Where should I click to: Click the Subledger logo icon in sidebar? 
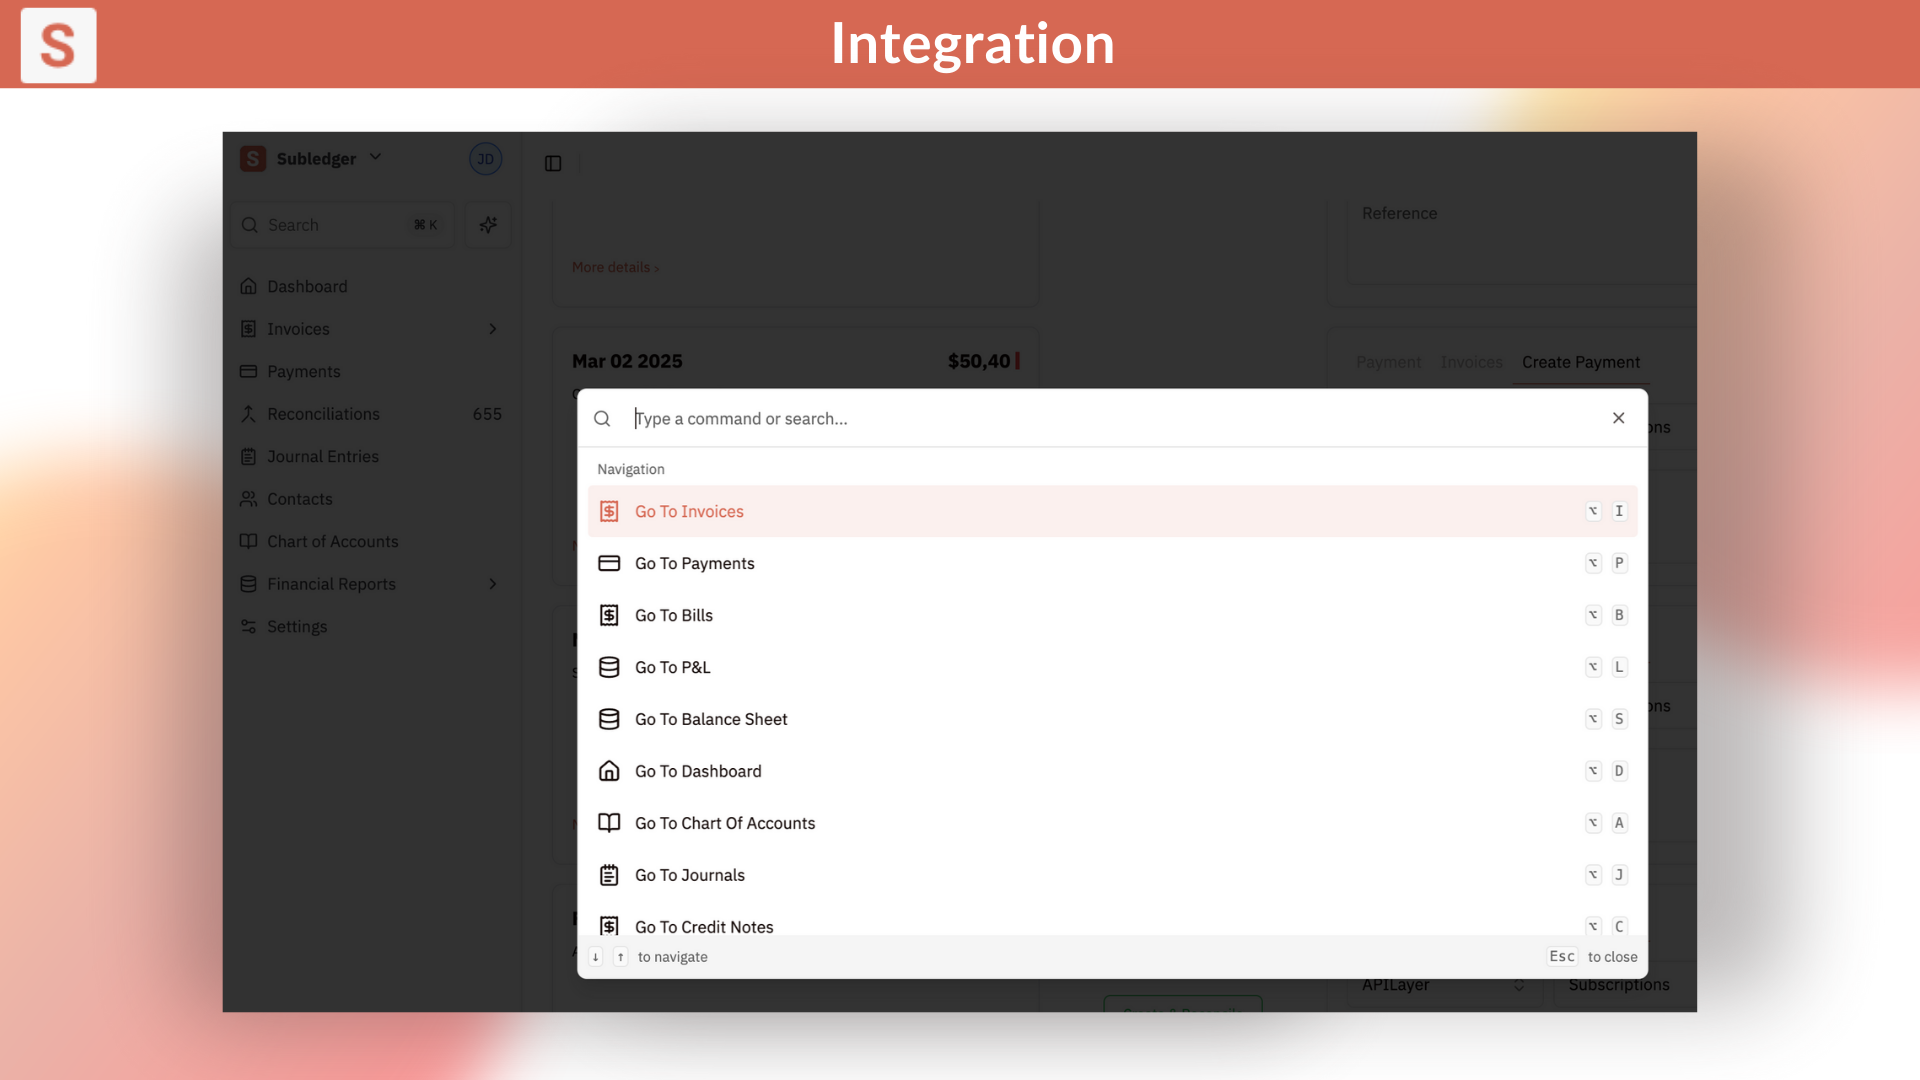(x=253, y=159)
